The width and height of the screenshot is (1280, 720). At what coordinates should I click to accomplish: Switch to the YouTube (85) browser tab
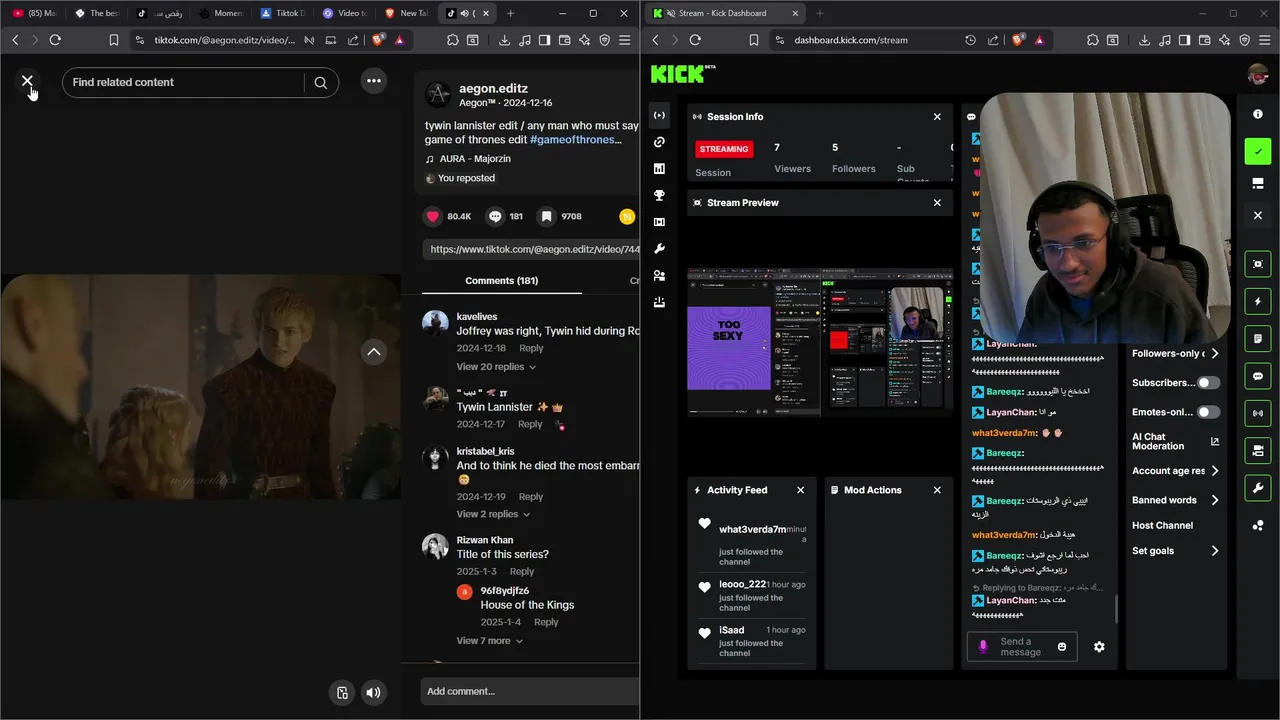(x=34, y=13)
